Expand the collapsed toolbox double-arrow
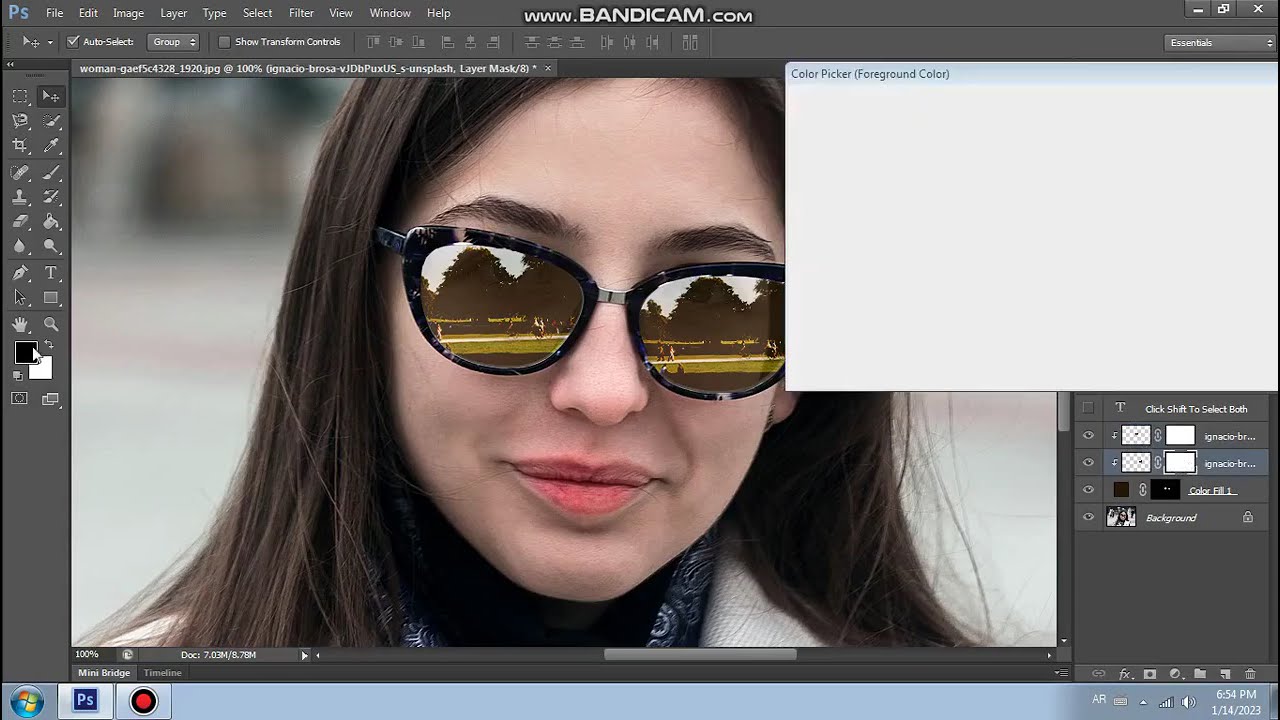The height and width of the screenshot is (720, 1280). (x=11, y=64)
